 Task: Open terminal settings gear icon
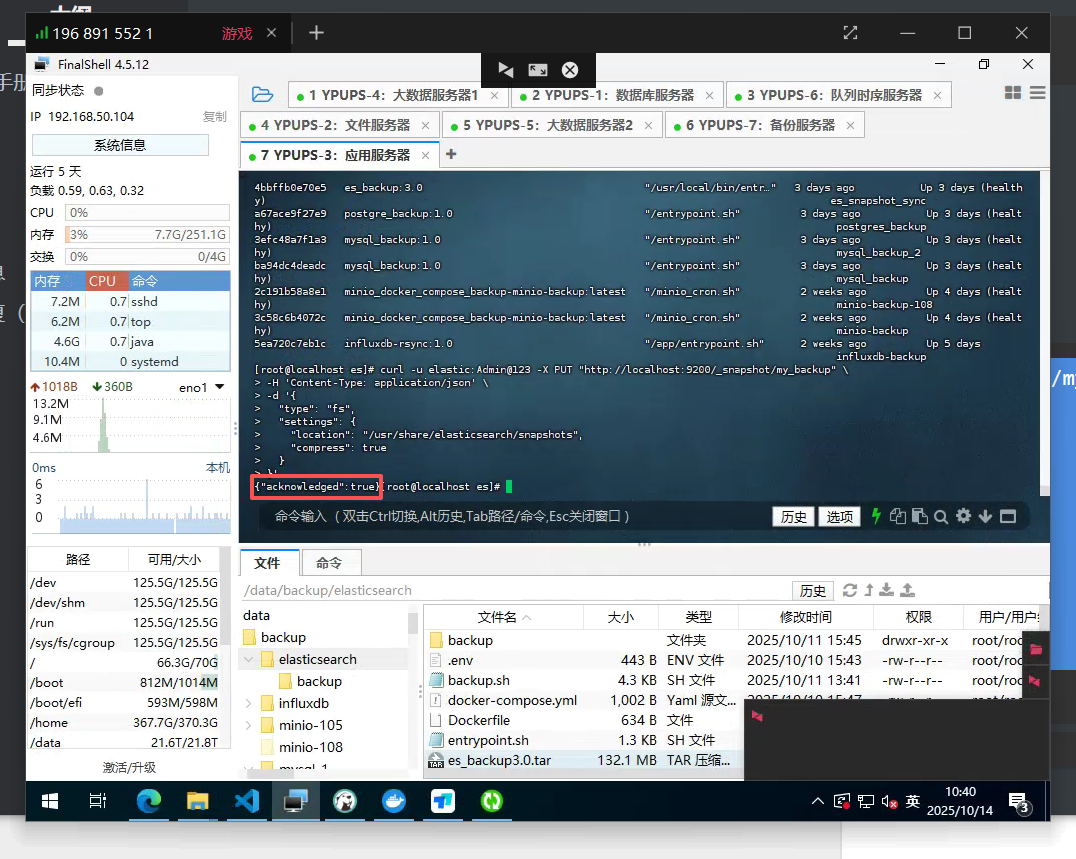point(963,516)
